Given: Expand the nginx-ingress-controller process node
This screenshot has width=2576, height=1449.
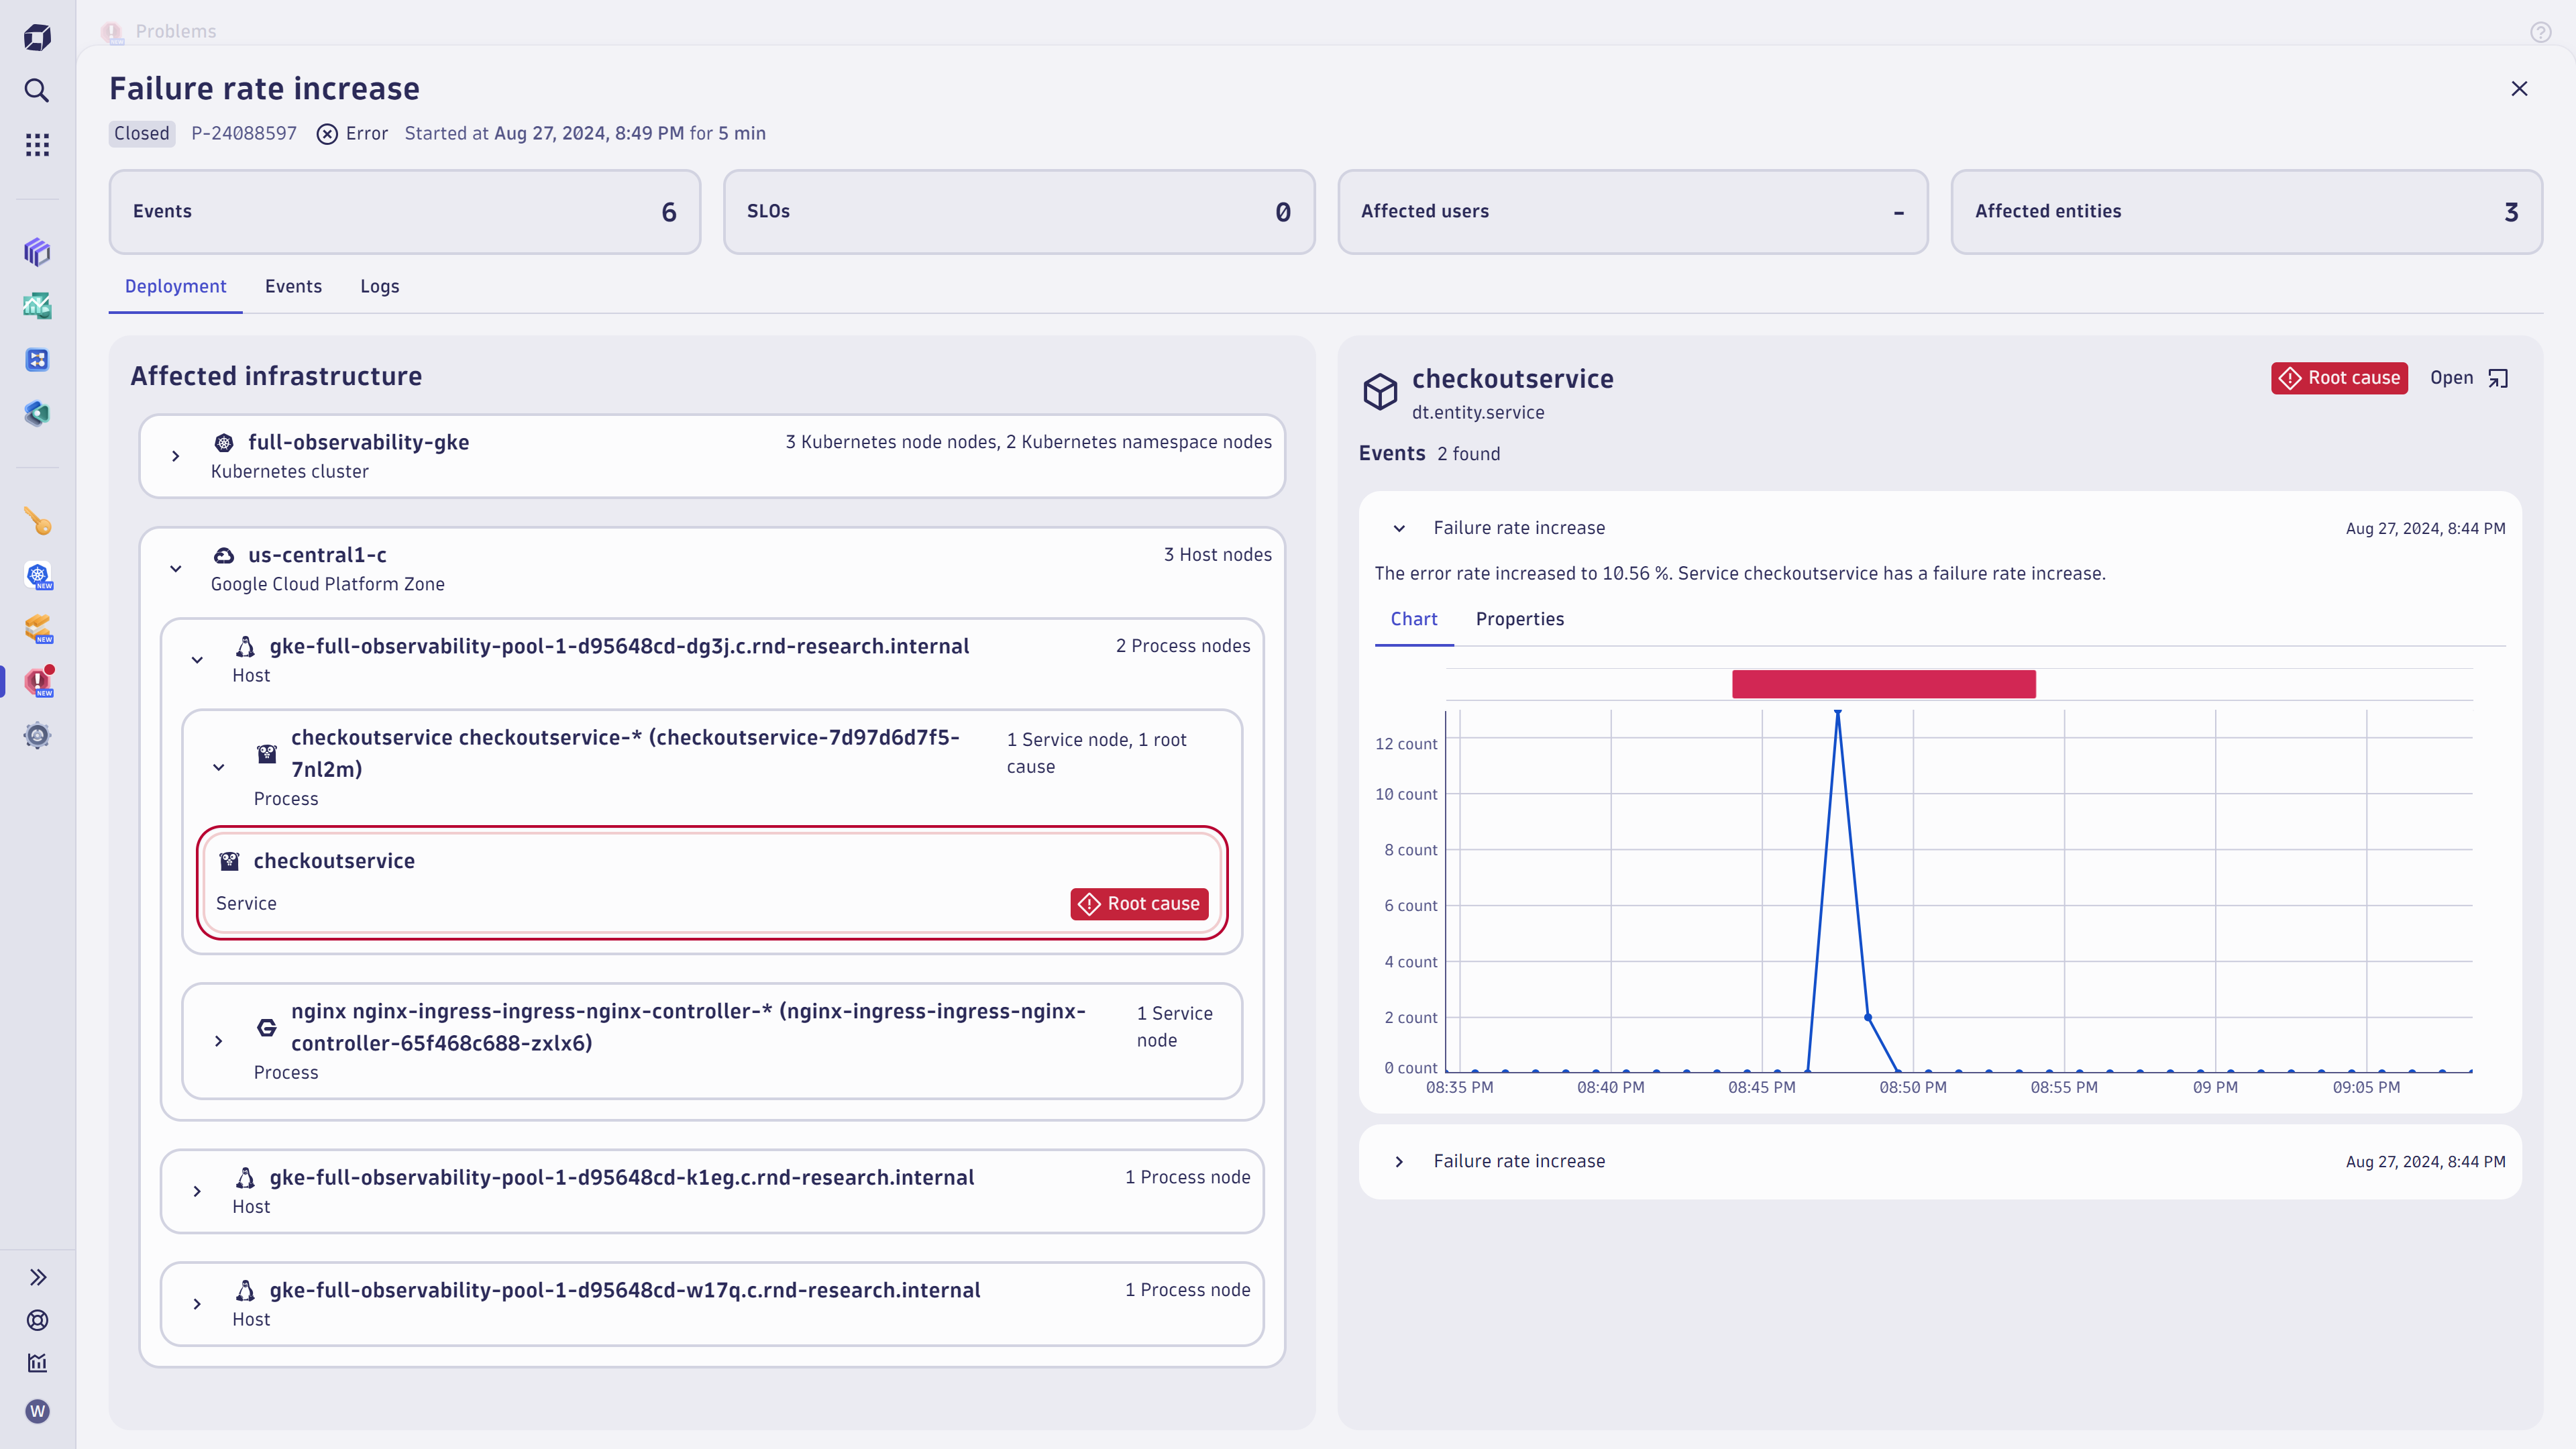Looking at the screenshot, I should pyautogui.click(x=219, y=1040).
